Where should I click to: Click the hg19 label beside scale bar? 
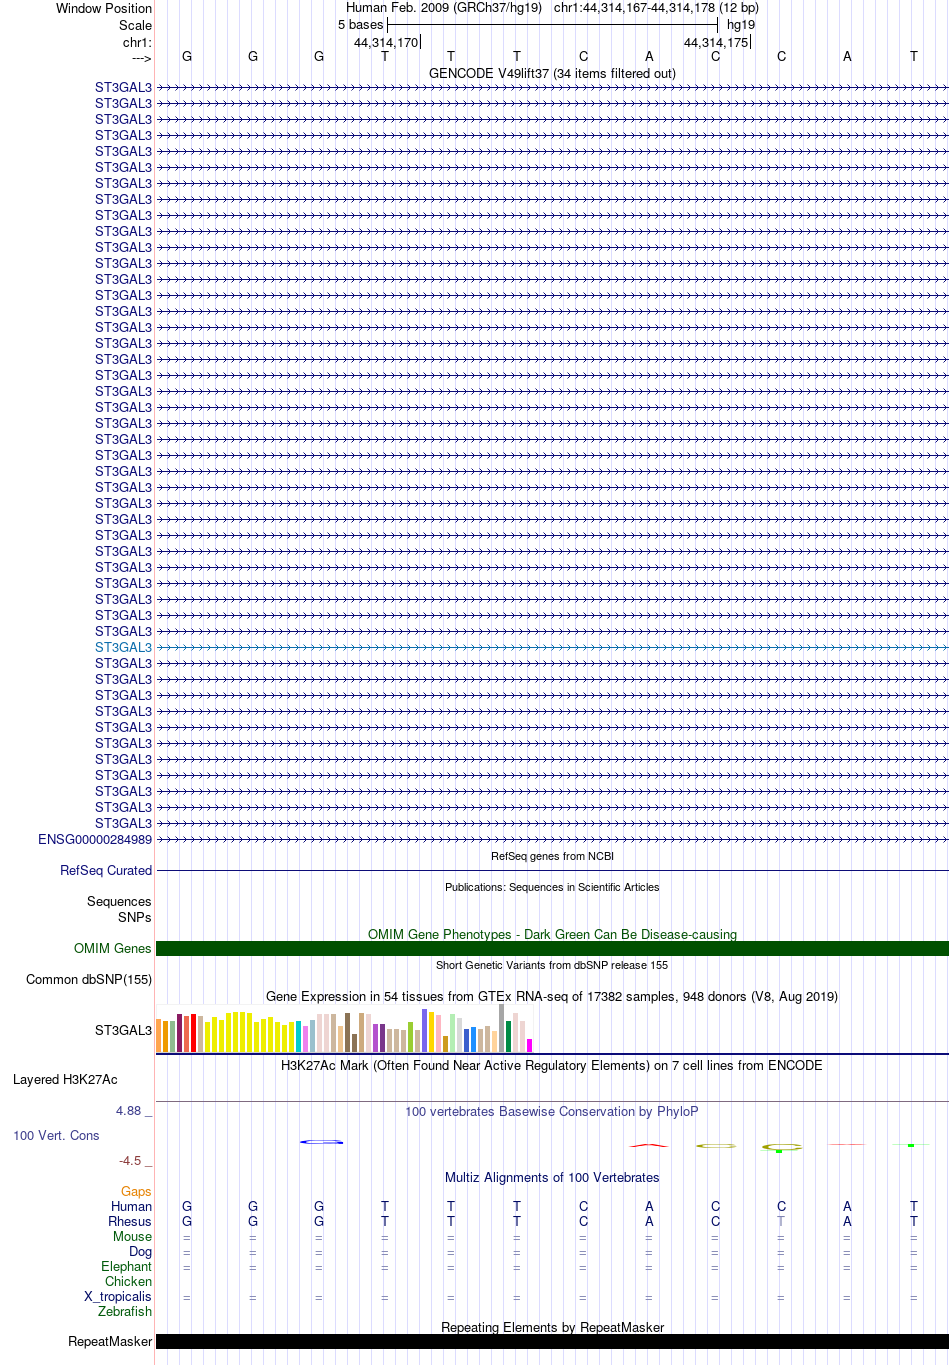[741, 24]
